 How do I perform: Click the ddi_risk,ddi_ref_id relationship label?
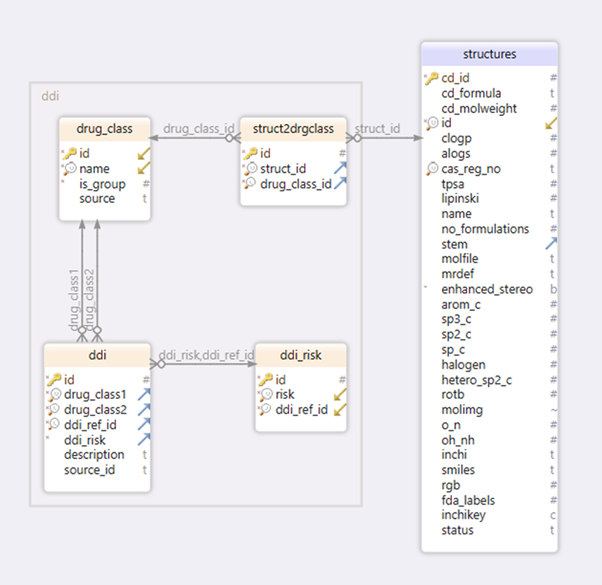206,355
